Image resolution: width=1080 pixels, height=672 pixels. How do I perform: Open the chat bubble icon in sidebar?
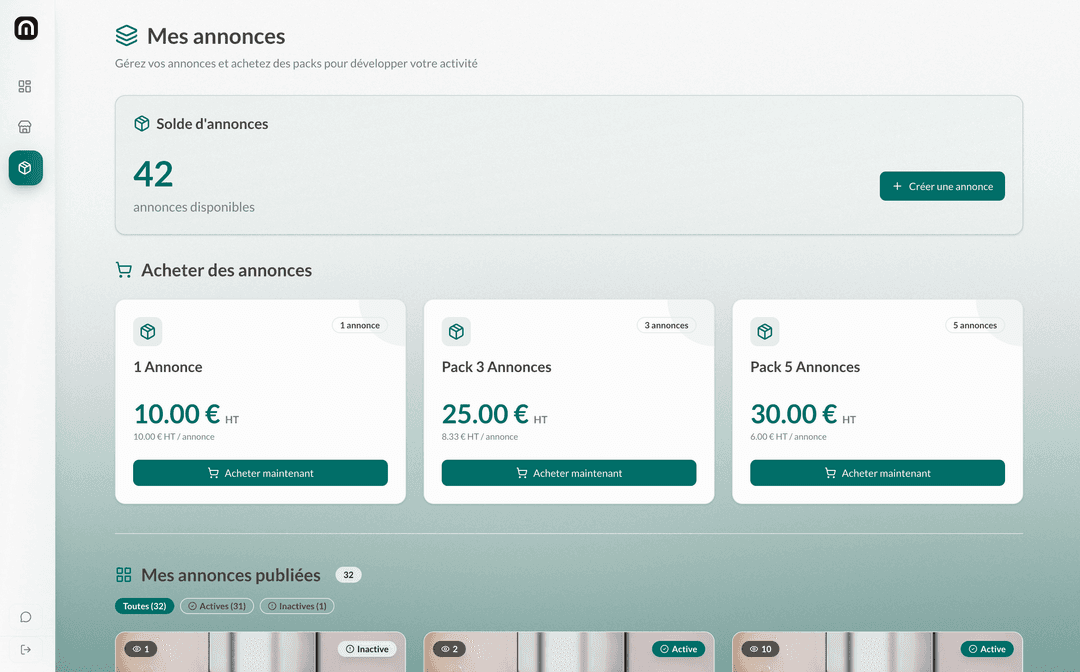tap(26, 617)
